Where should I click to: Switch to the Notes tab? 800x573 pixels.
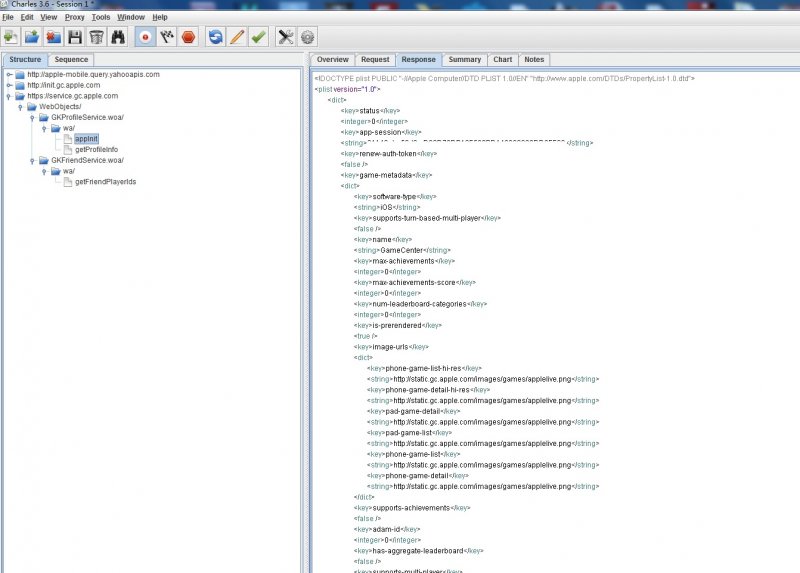point(534,59)
